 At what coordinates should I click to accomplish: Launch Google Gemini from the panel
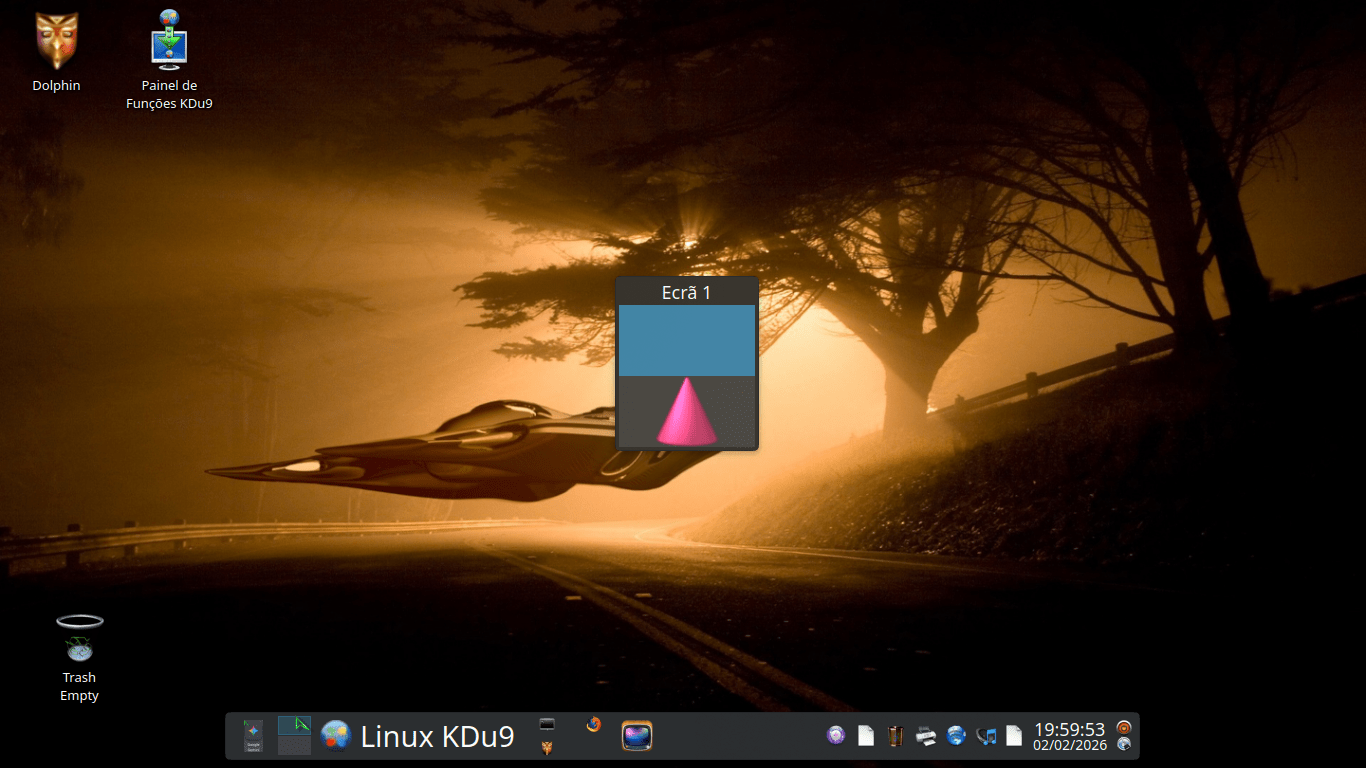(253, 736)
